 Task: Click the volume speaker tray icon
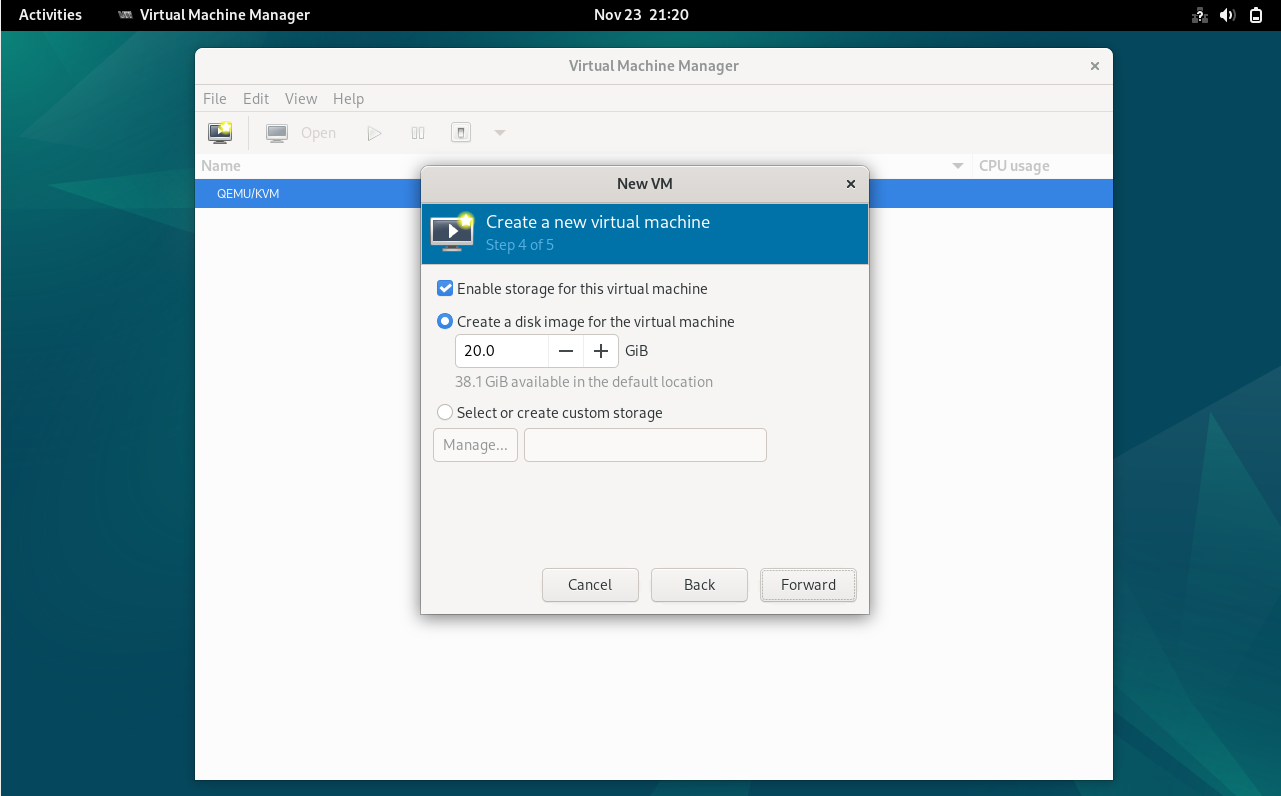[x=1228, y=15]
